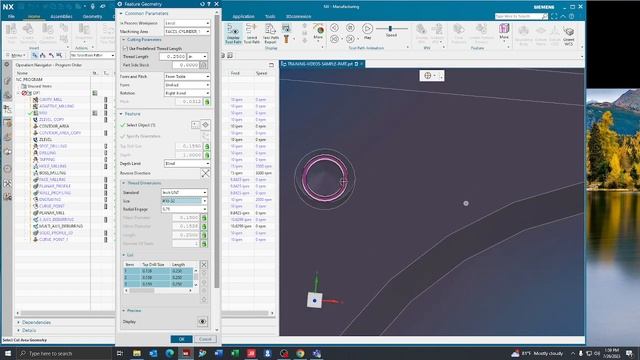Select first row in the thread list

click(158, 271)
